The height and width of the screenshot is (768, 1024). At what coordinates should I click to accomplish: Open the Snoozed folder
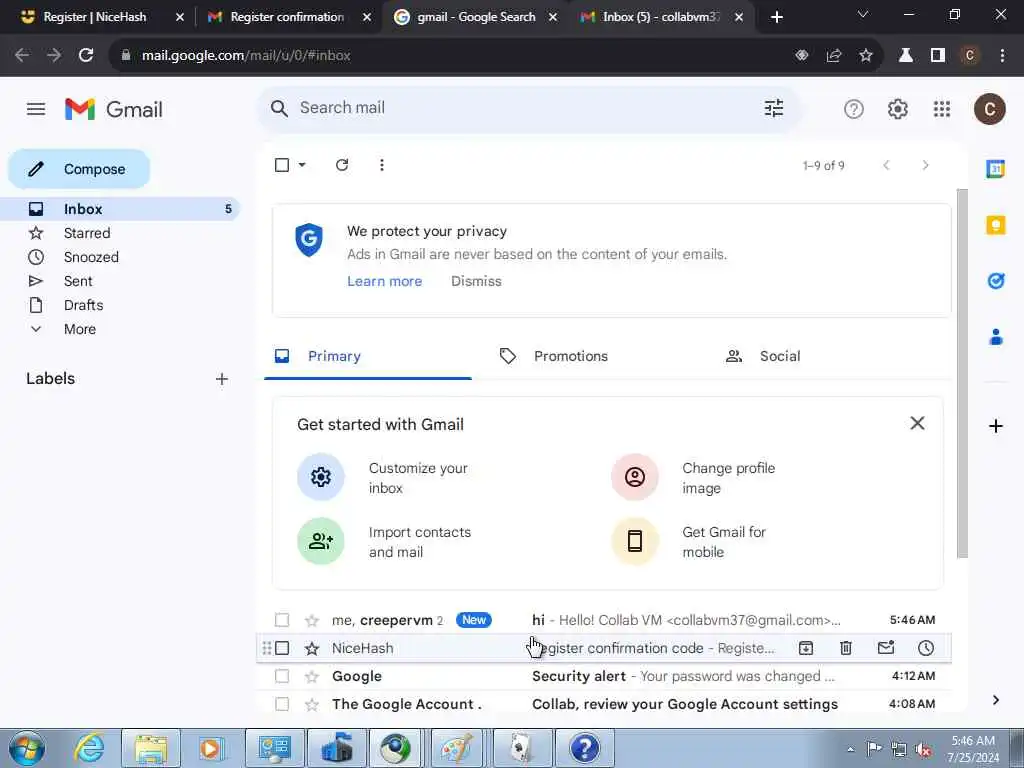click(91, 257)
